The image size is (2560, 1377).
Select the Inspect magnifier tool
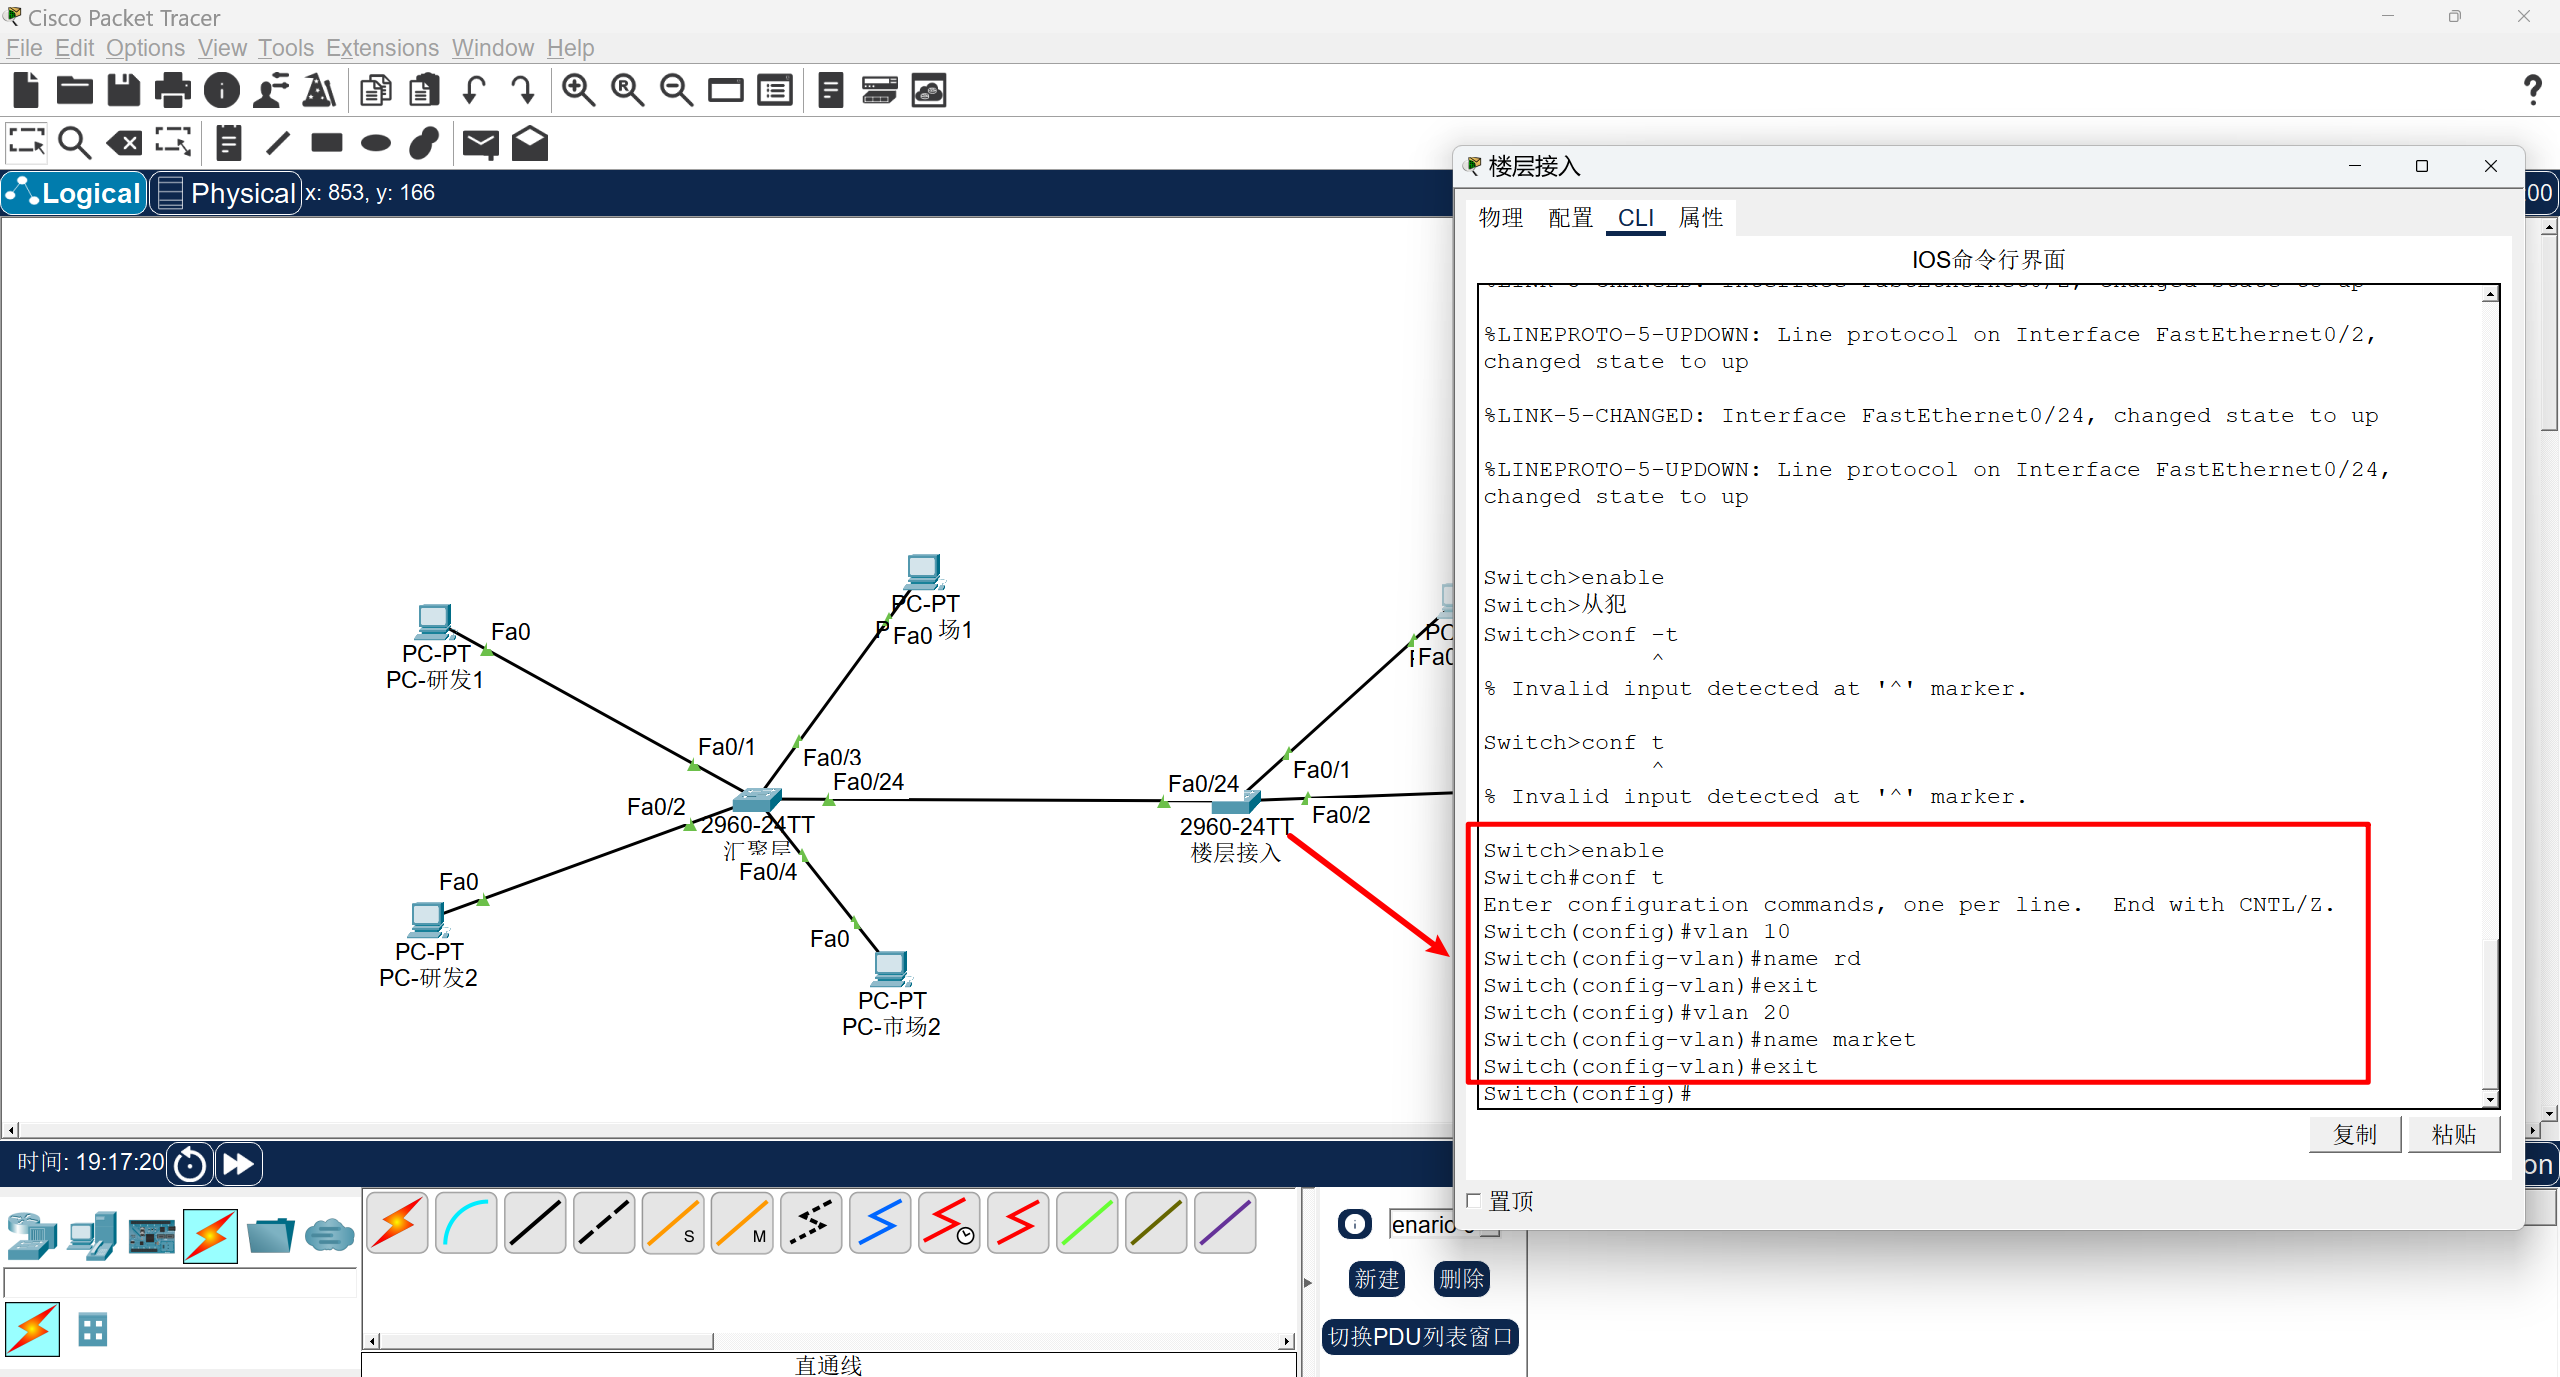pos(75,143)
